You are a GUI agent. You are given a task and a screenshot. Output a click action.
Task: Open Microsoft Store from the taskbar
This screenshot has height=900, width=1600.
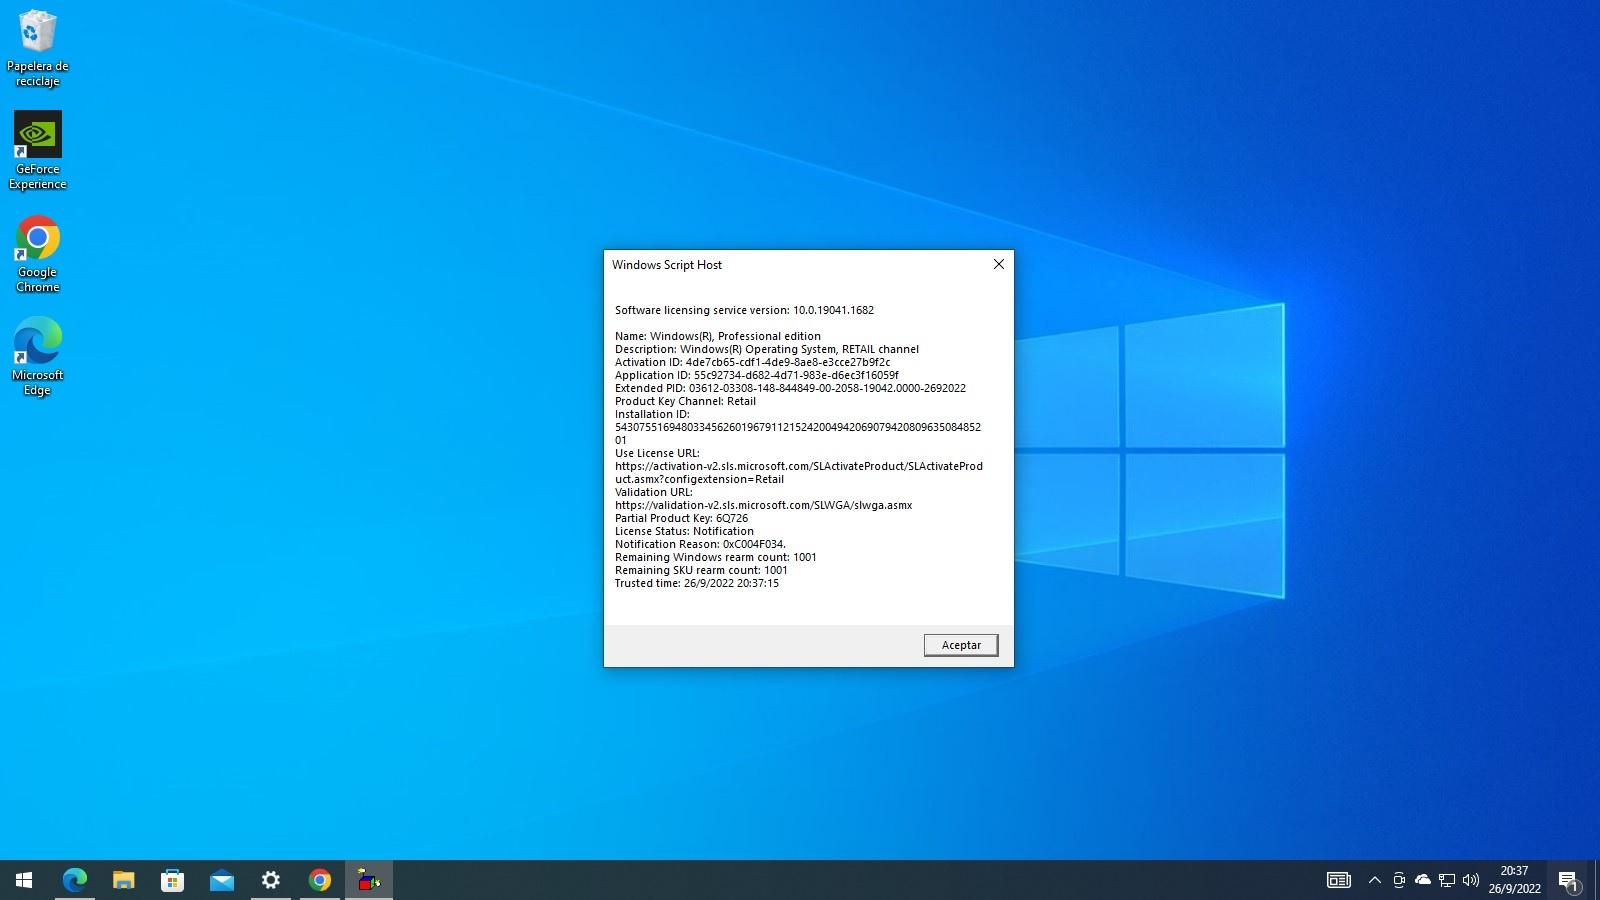[x=172, y=880]
